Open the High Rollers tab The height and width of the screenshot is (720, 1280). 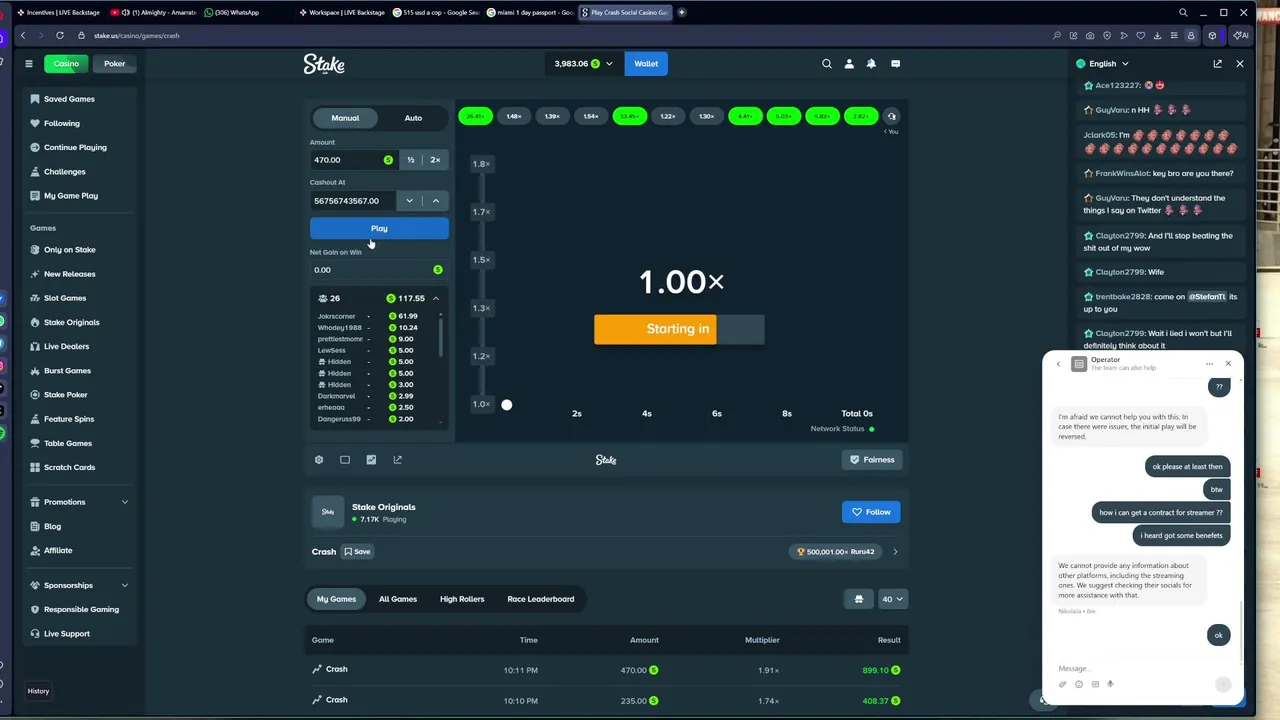462,599
